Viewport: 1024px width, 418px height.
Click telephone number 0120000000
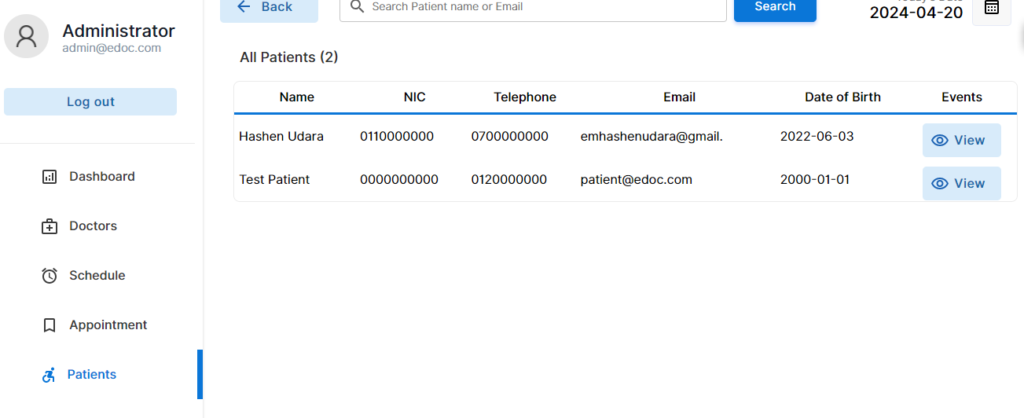click(509, 180)
